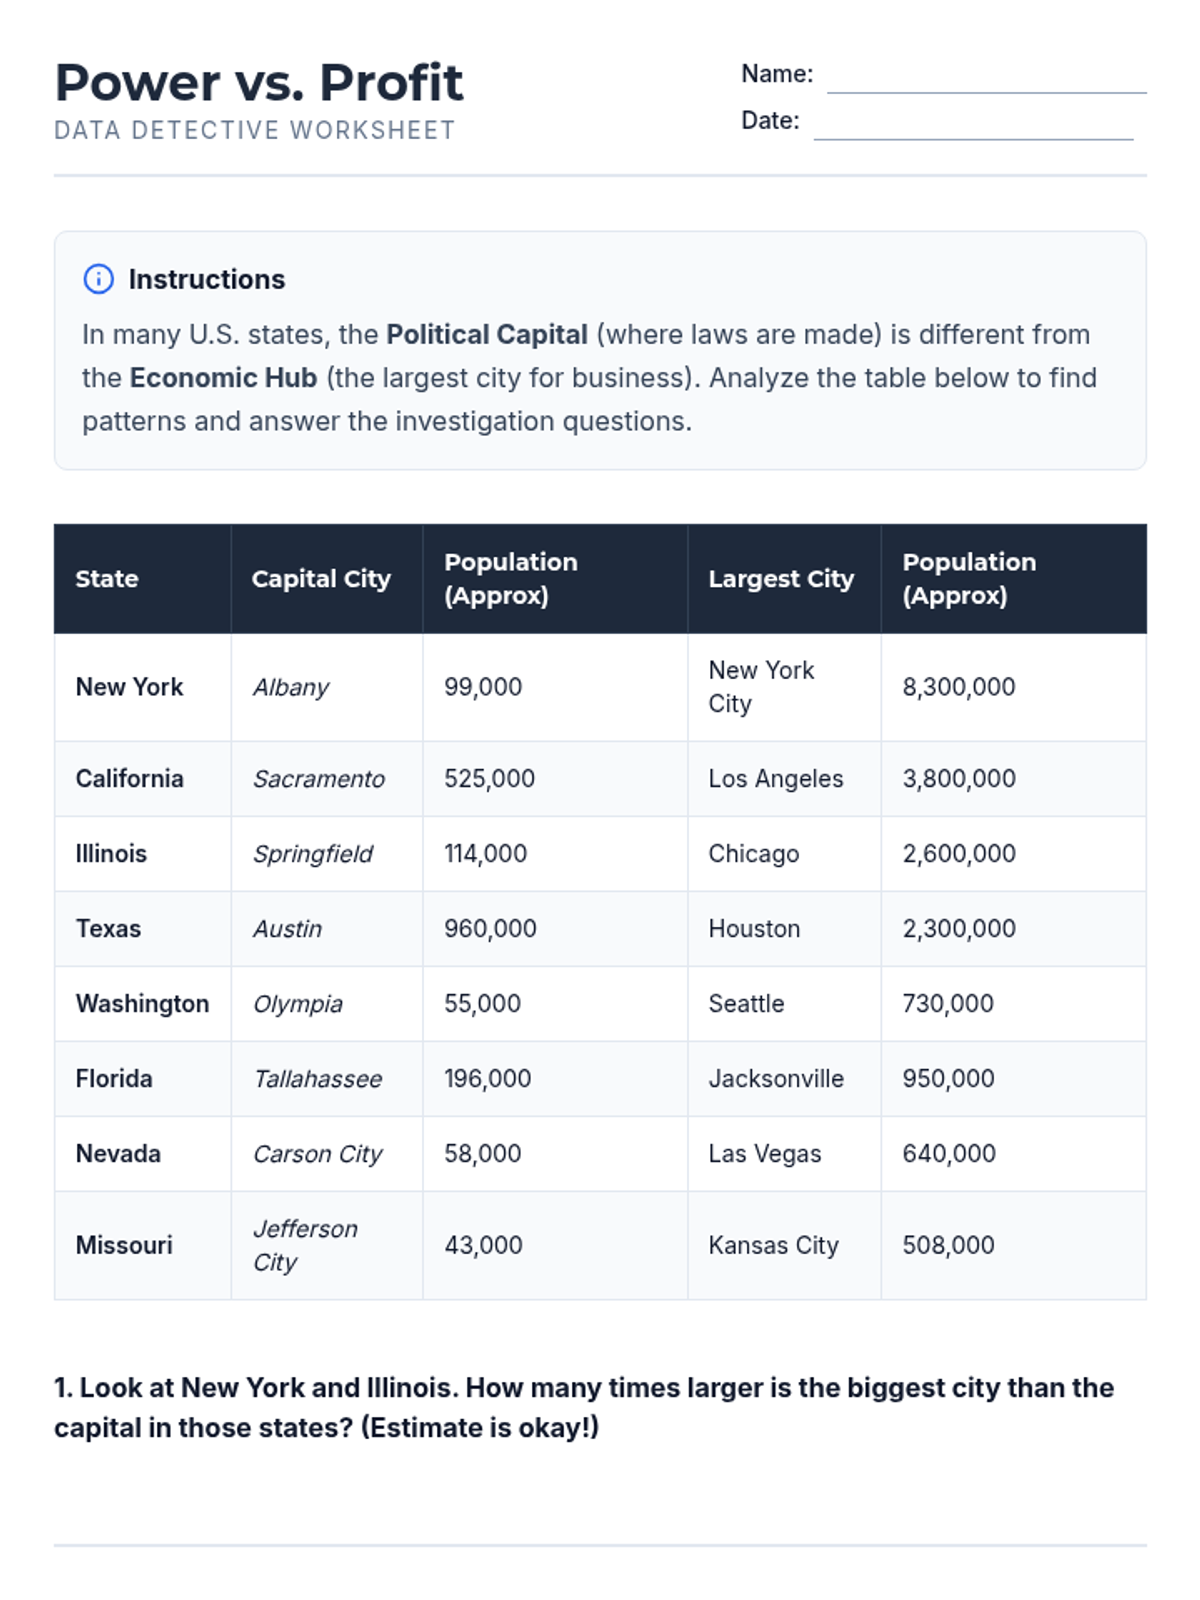Image resolution: width=1200 pixels, height=1600 pixels.
Task: Click the bold Political Capital term
Action: tap(487, 334)
